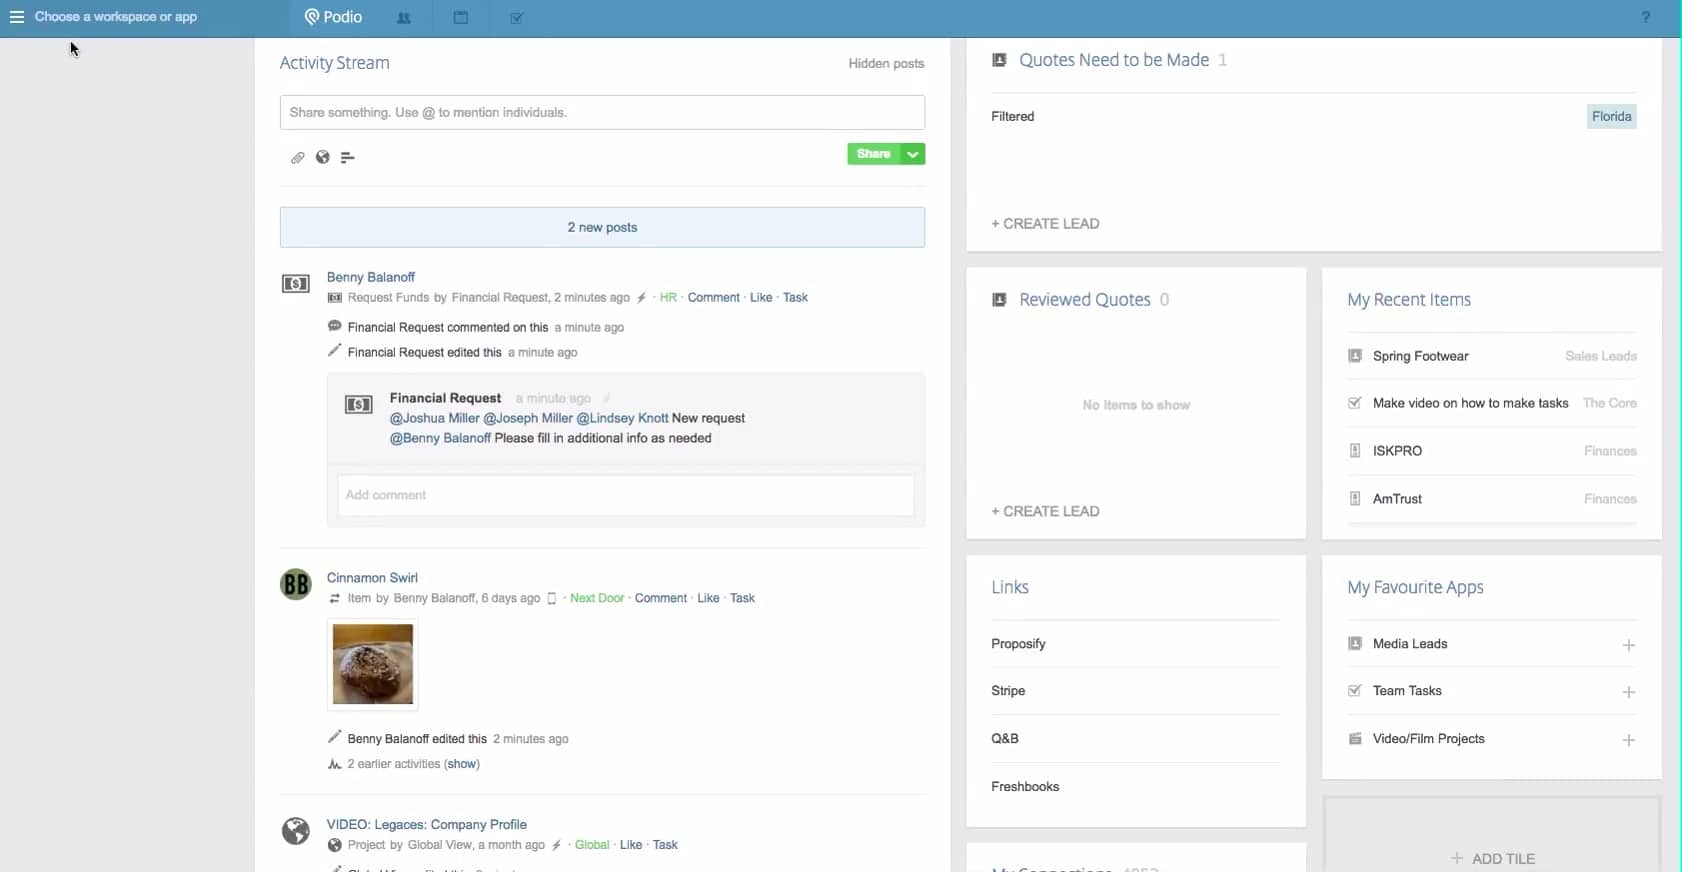Load the 2 new posts bar
This screenshot has width=1682, height=872.
point(602,227)
